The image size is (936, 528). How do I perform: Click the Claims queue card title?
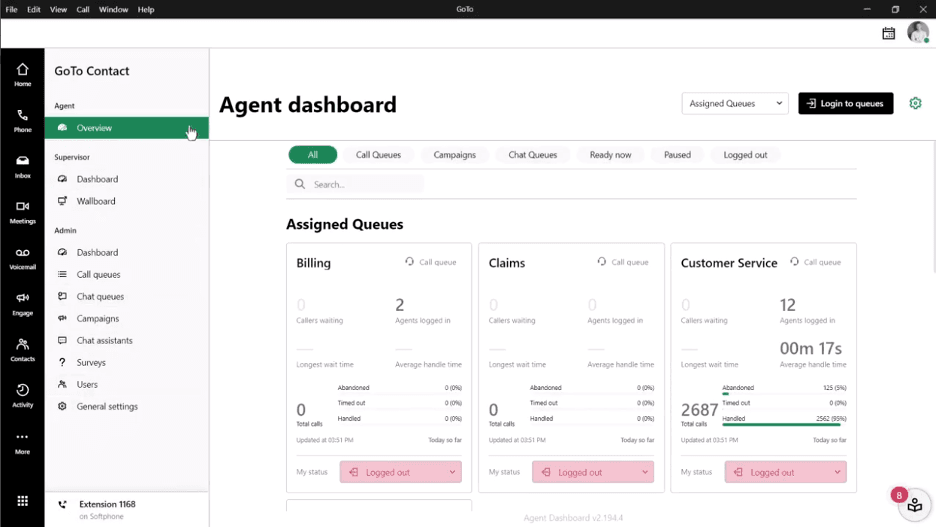[x=507, y=263]
